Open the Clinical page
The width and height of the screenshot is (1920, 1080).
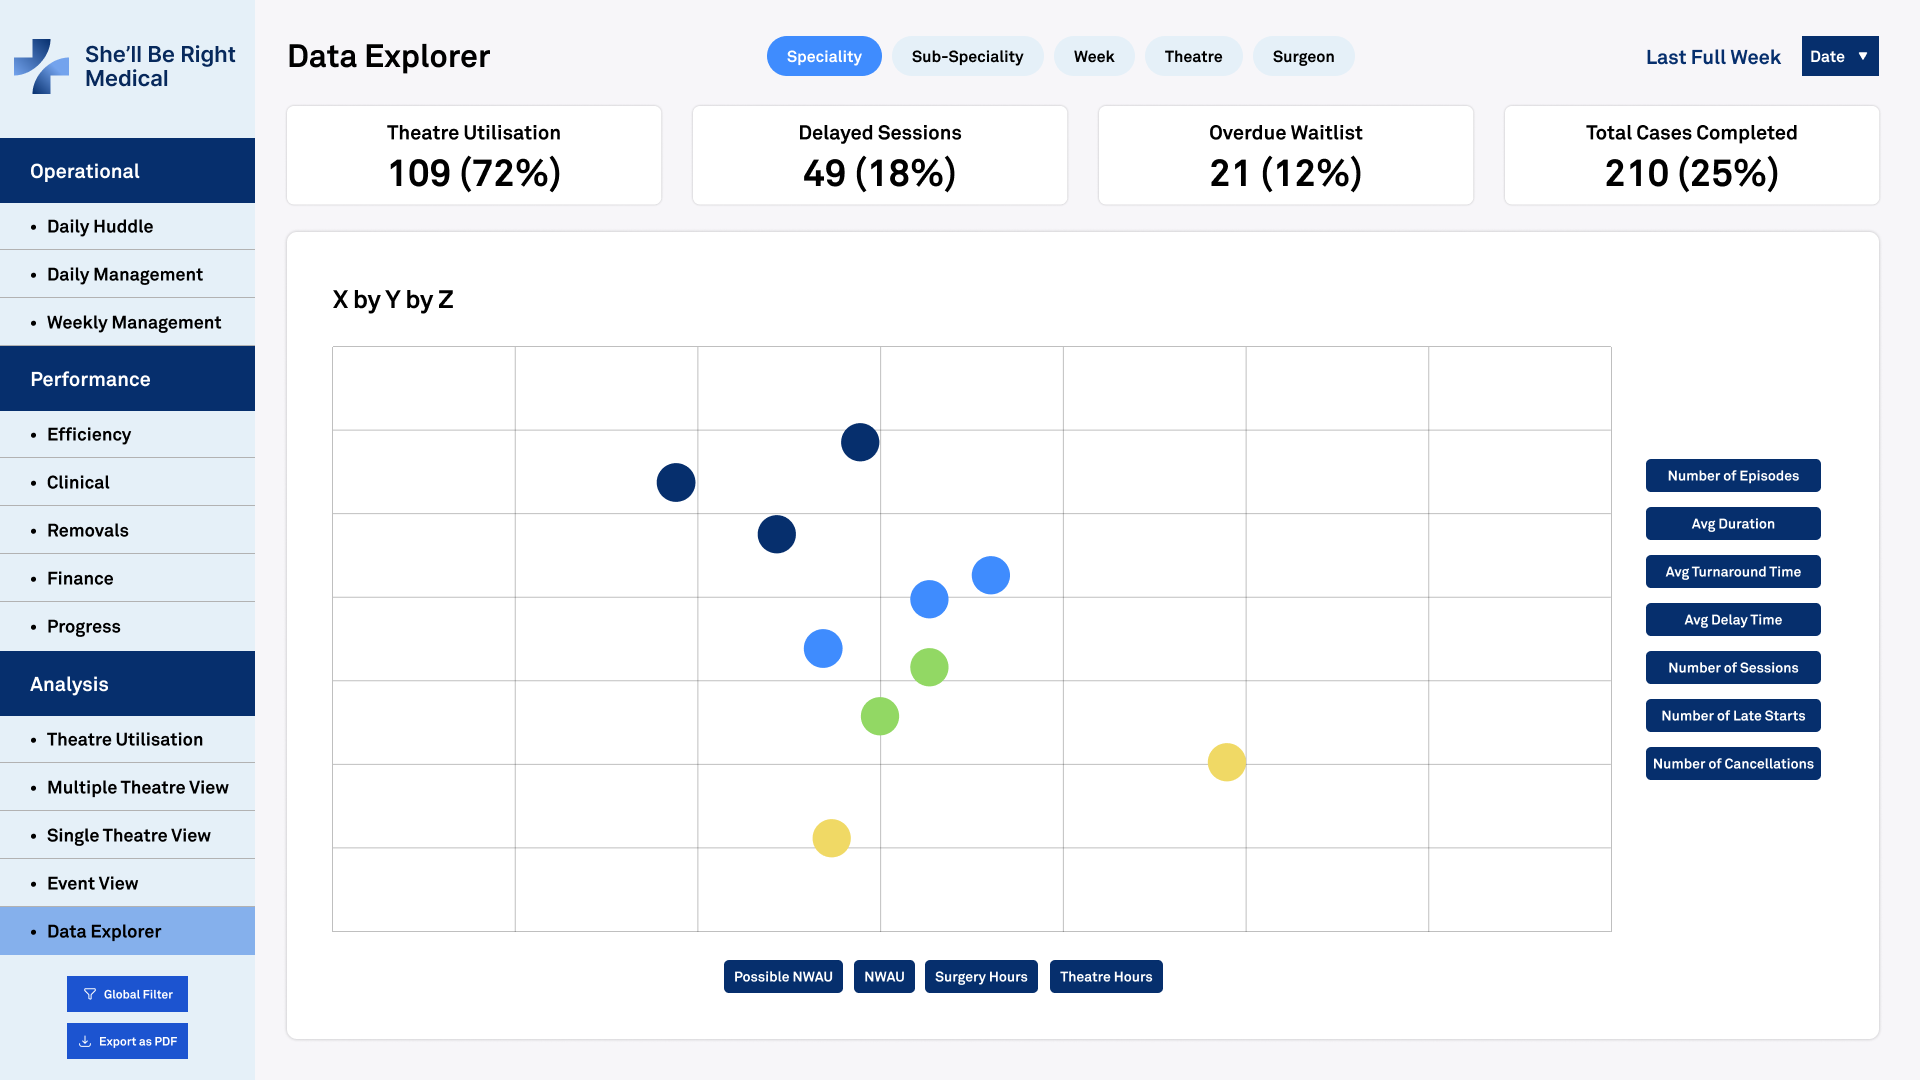point(127,482)
